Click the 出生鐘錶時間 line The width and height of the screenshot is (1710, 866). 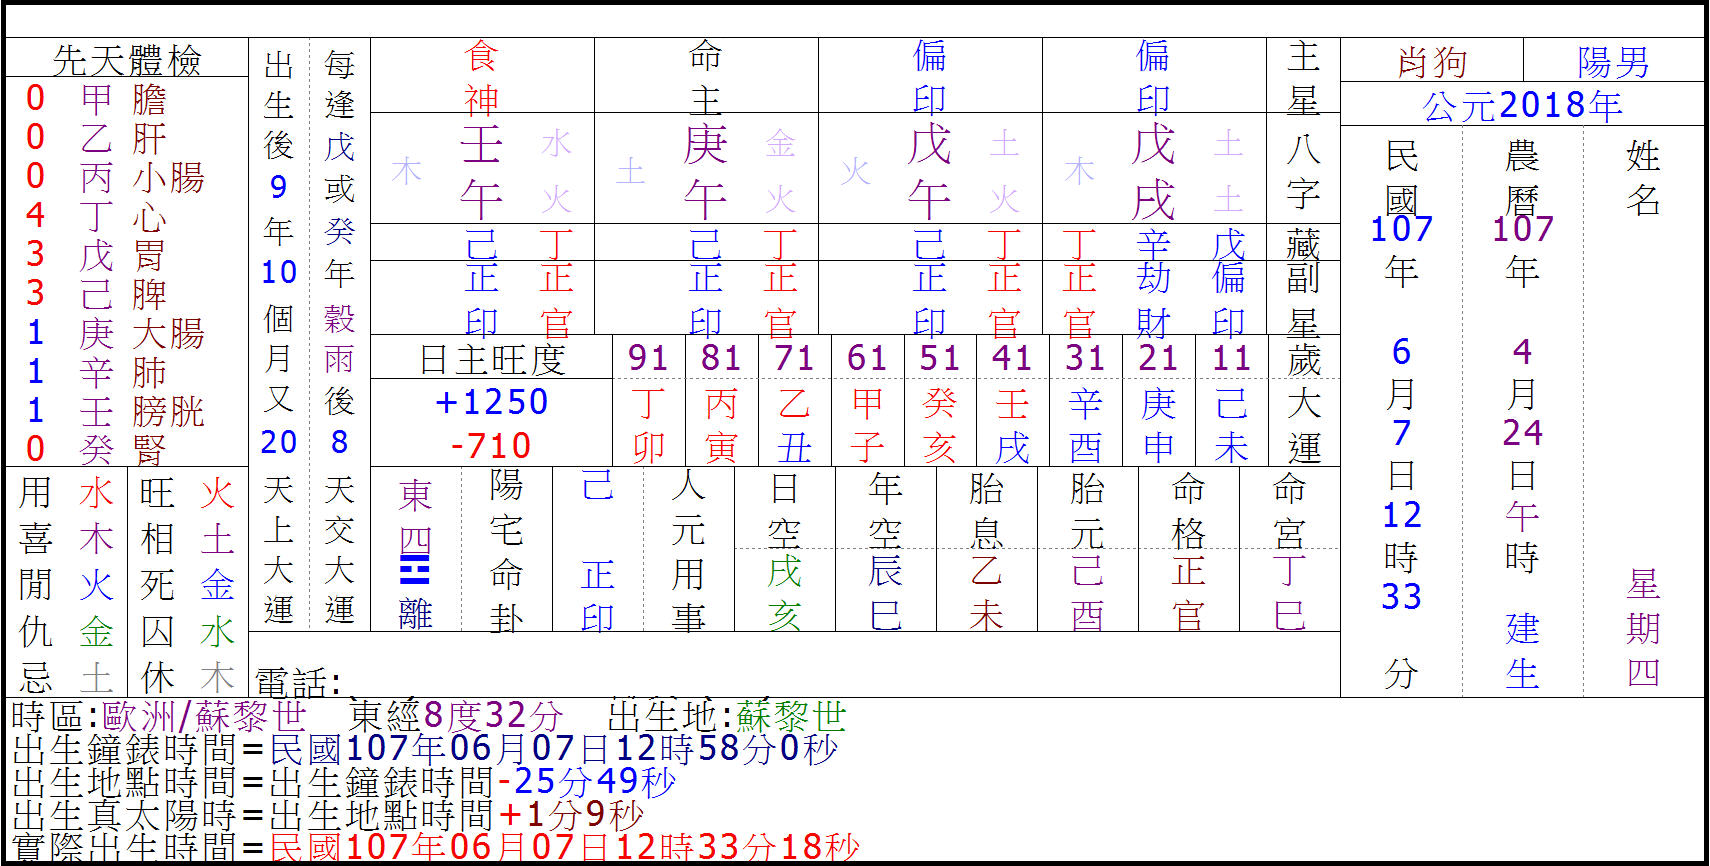(x=426, y=749)
